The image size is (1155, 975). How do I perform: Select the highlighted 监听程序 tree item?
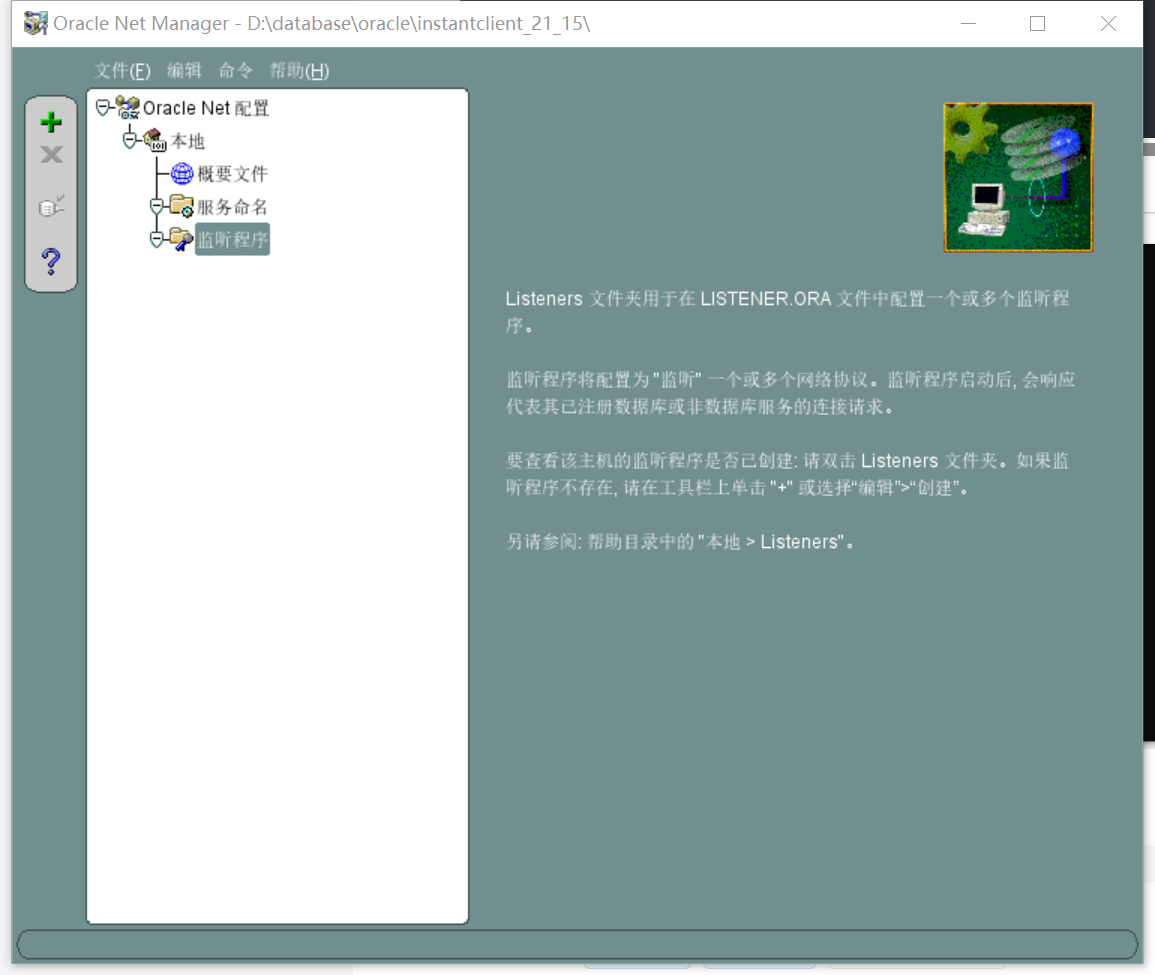coord(233,239)
